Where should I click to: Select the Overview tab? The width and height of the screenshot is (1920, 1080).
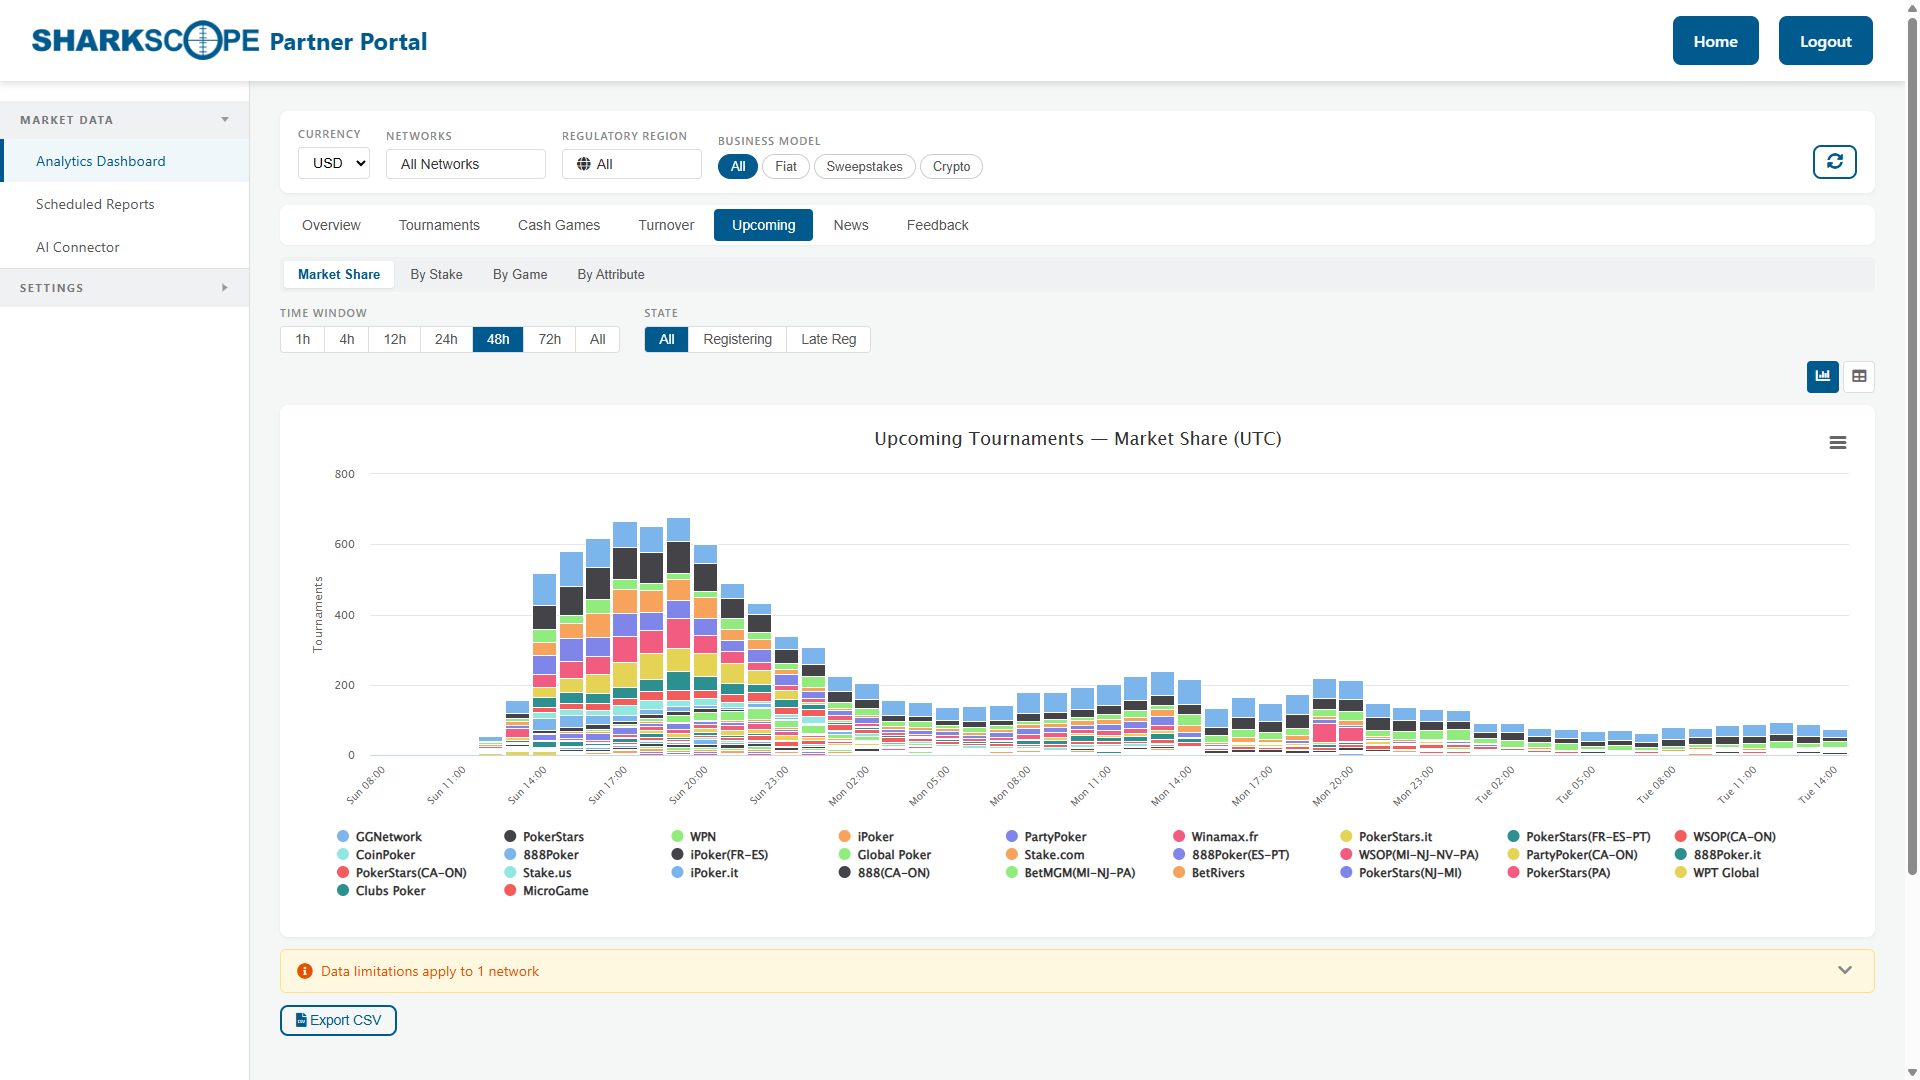[x=331, y=225]
